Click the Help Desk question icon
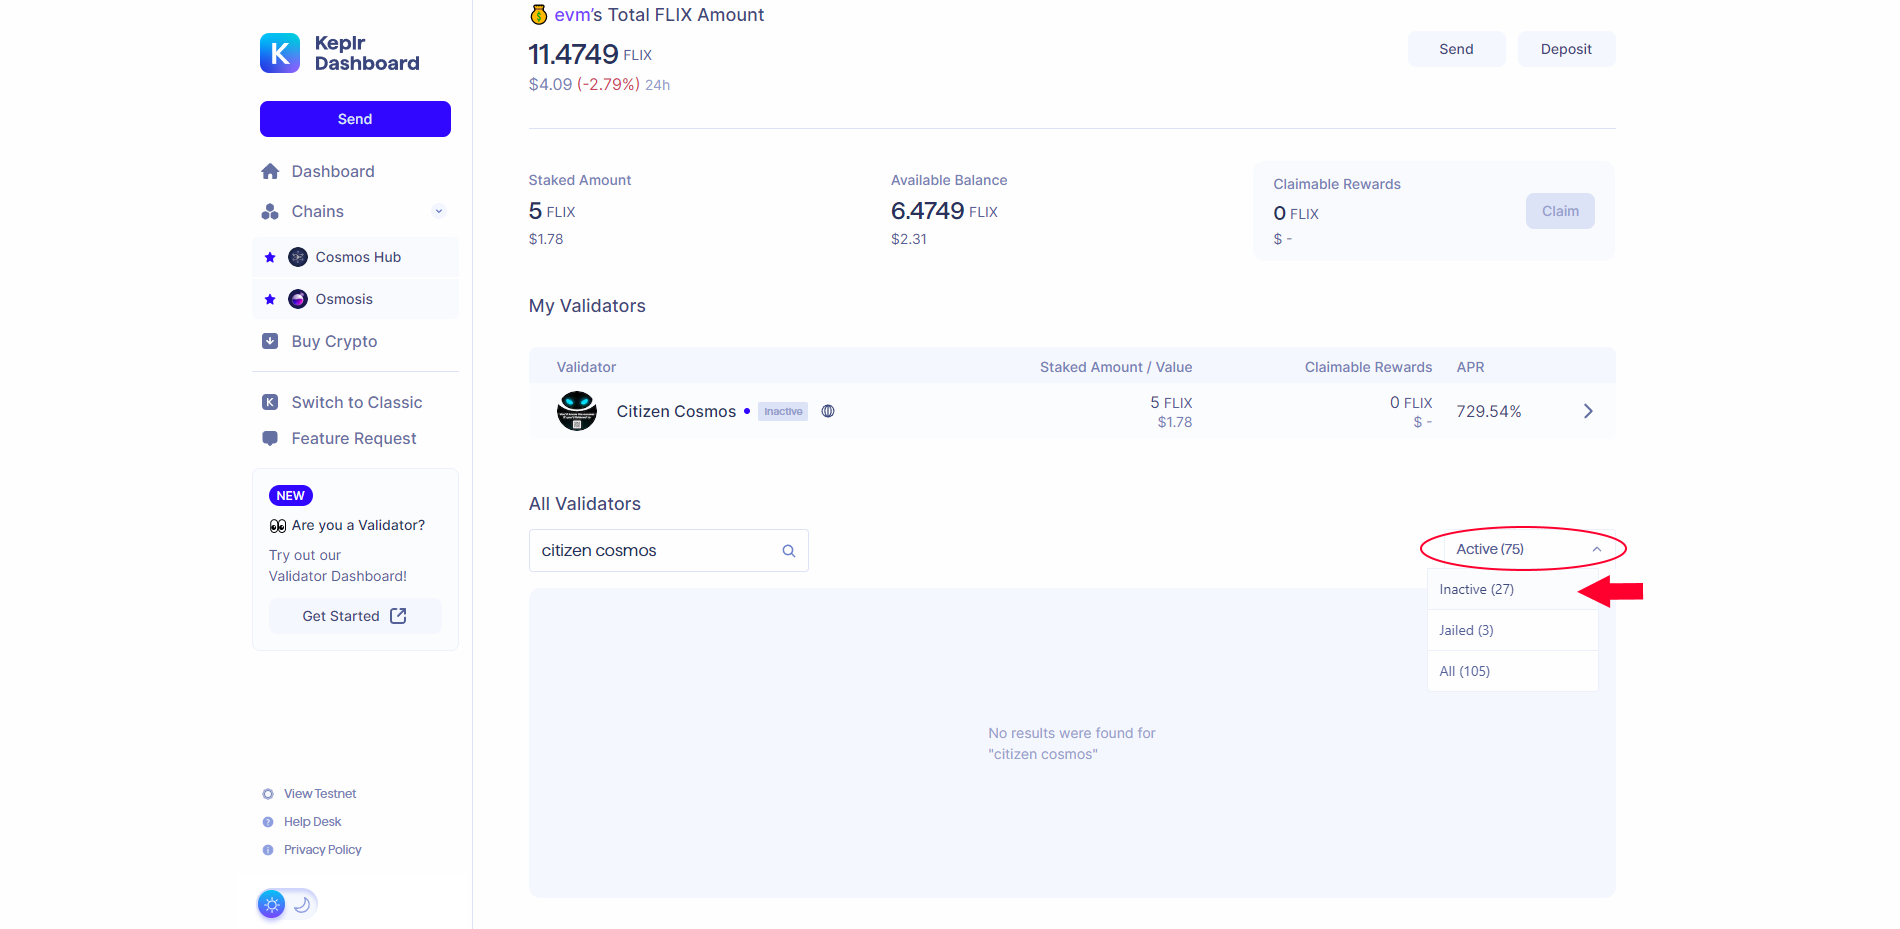Image resolution: width=1900 pixels, height=929 pixels. (x=268, y=822)
